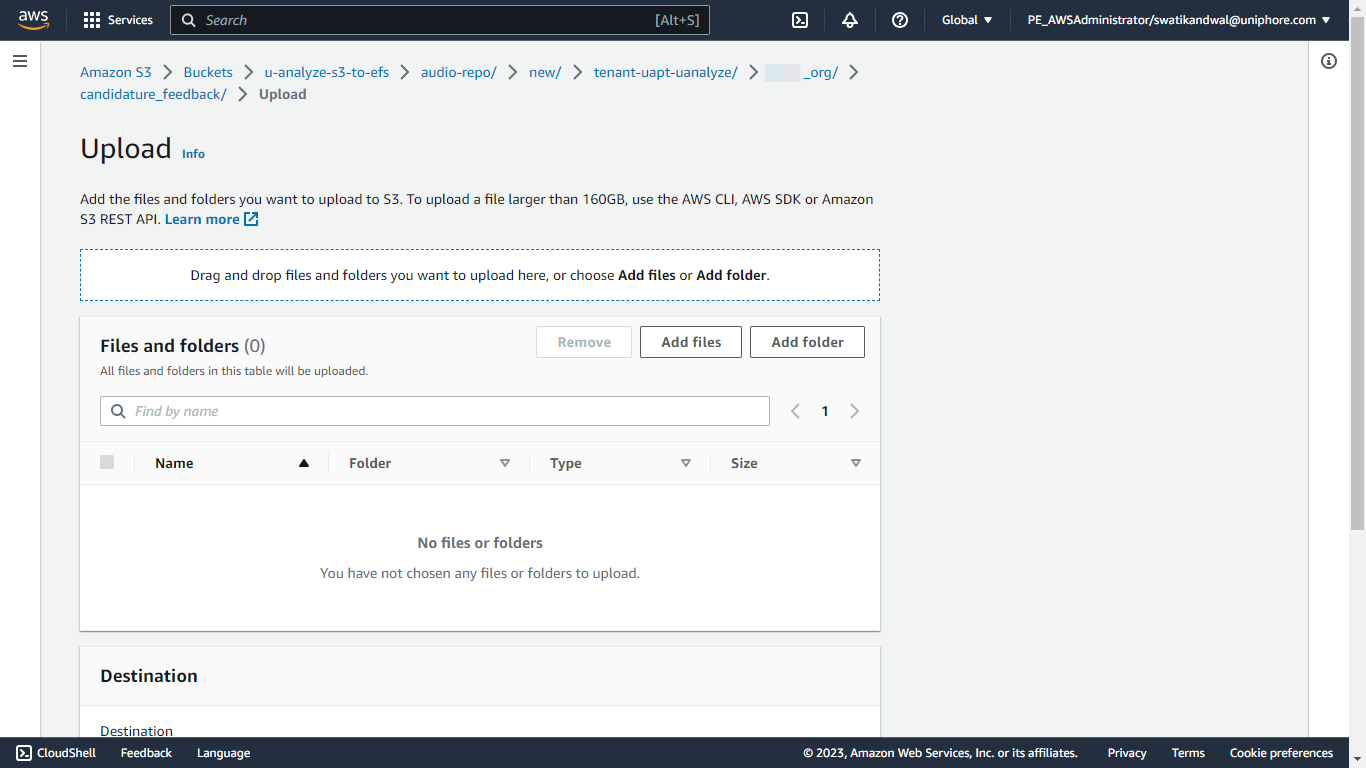
Task: Click the AWS logo home icon
Action: 33,20
